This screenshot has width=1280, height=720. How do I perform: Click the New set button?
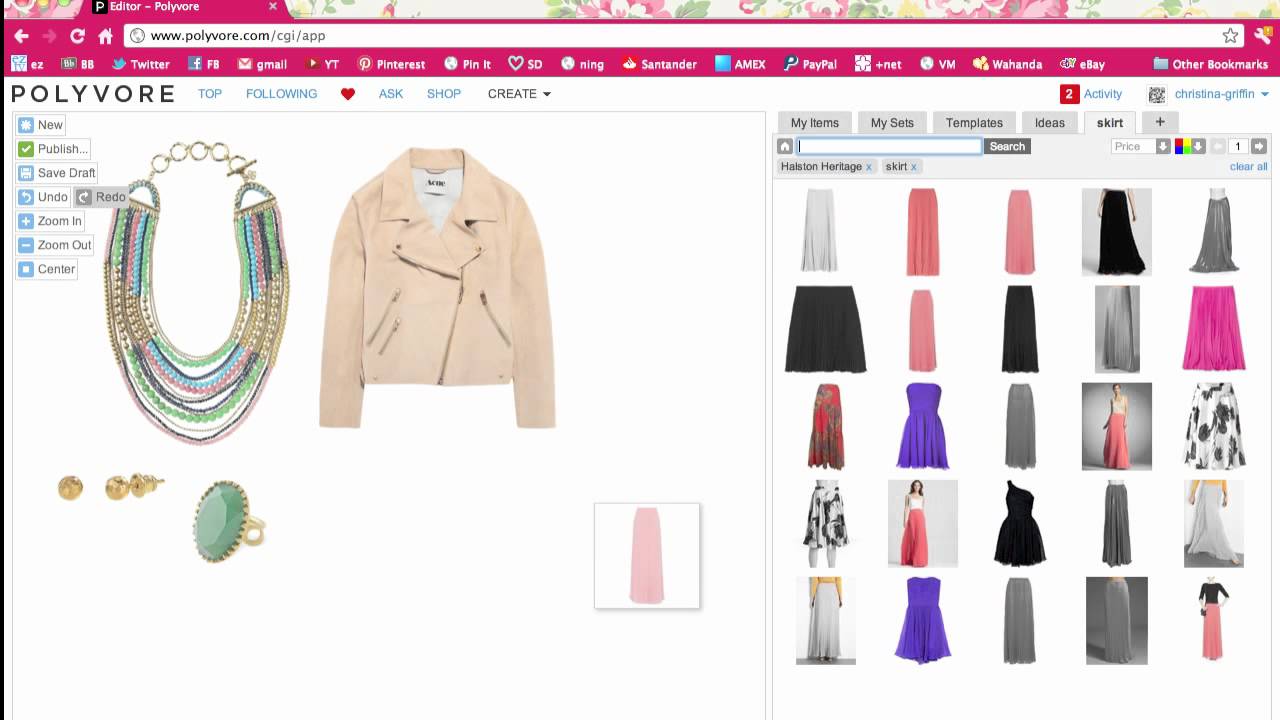coord(41,125)
